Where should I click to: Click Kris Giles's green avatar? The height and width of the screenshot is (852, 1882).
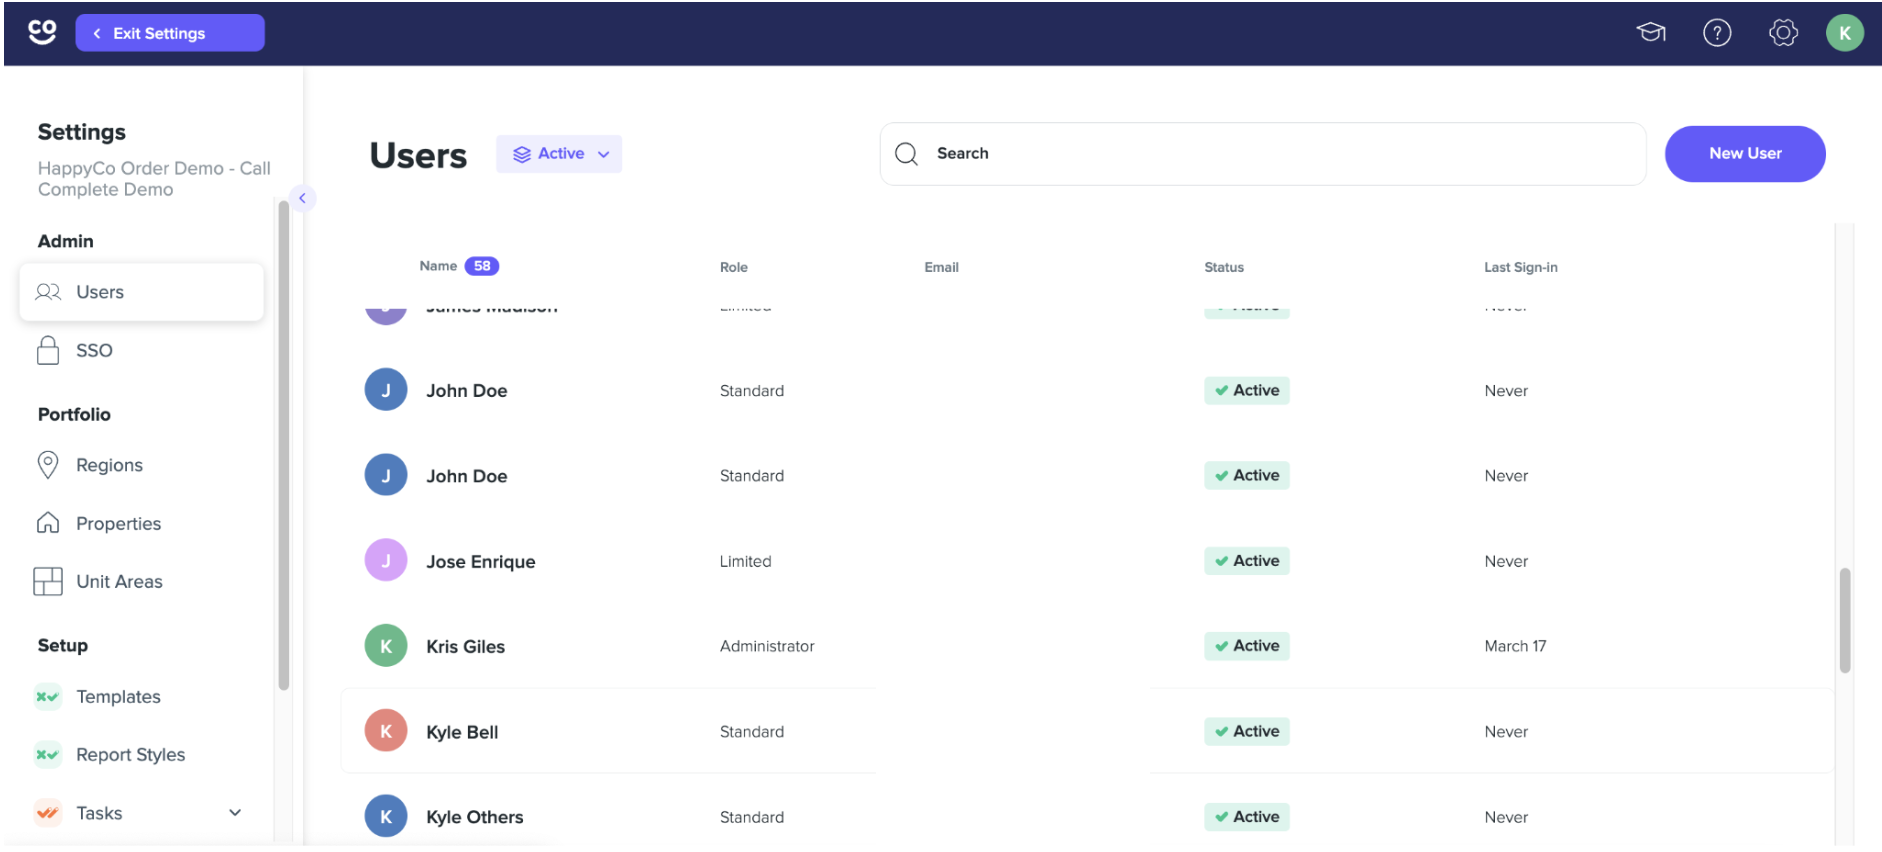[x=386, y=646]
